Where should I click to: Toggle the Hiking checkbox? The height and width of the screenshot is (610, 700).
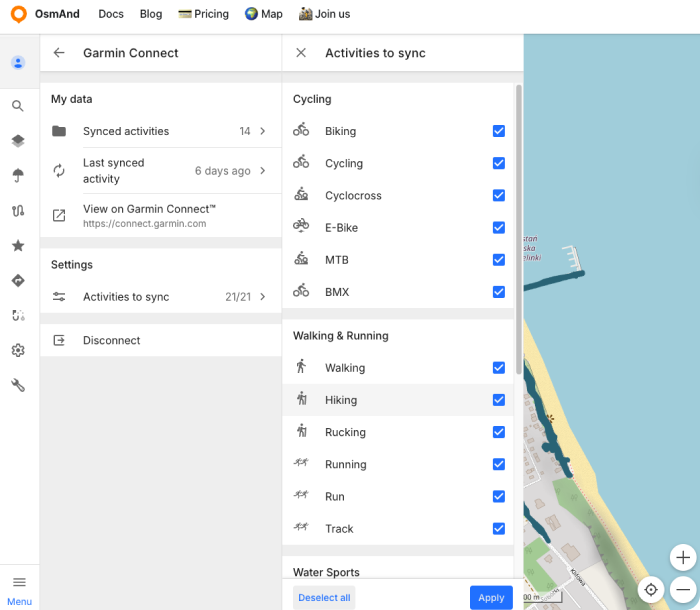tap(499, 400)
